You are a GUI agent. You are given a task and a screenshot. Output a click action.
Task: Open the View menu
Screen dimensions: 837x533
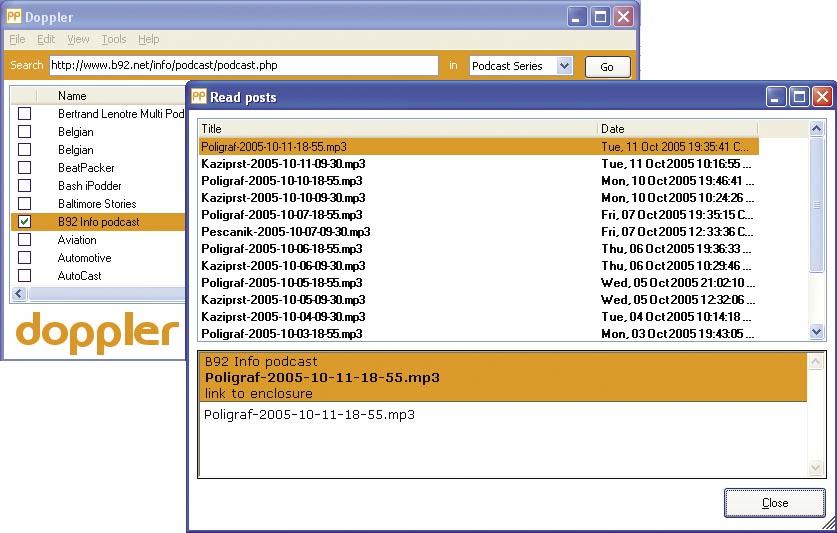78,39
